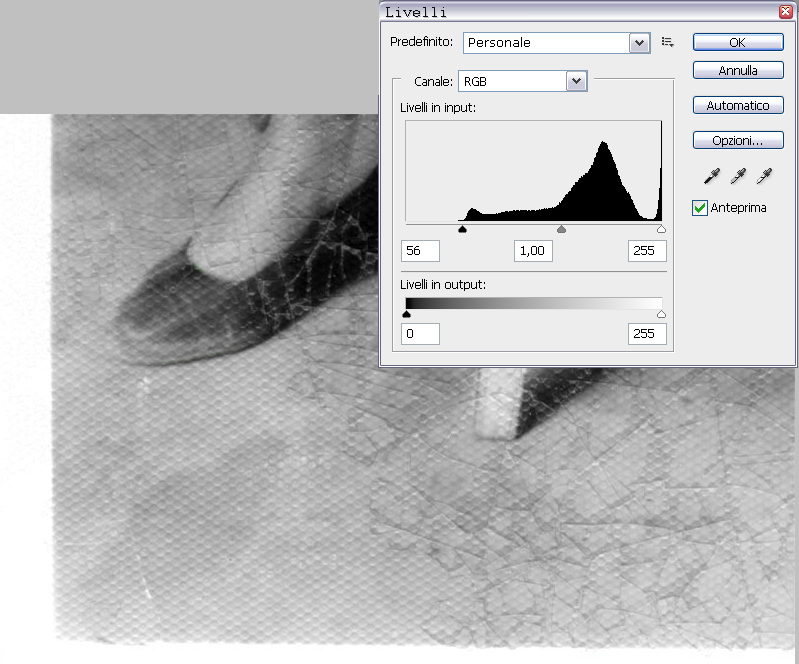Screen dimensions: 799x664
Task: Open the Predefinito preset dropdown
Action: [639, 43]
